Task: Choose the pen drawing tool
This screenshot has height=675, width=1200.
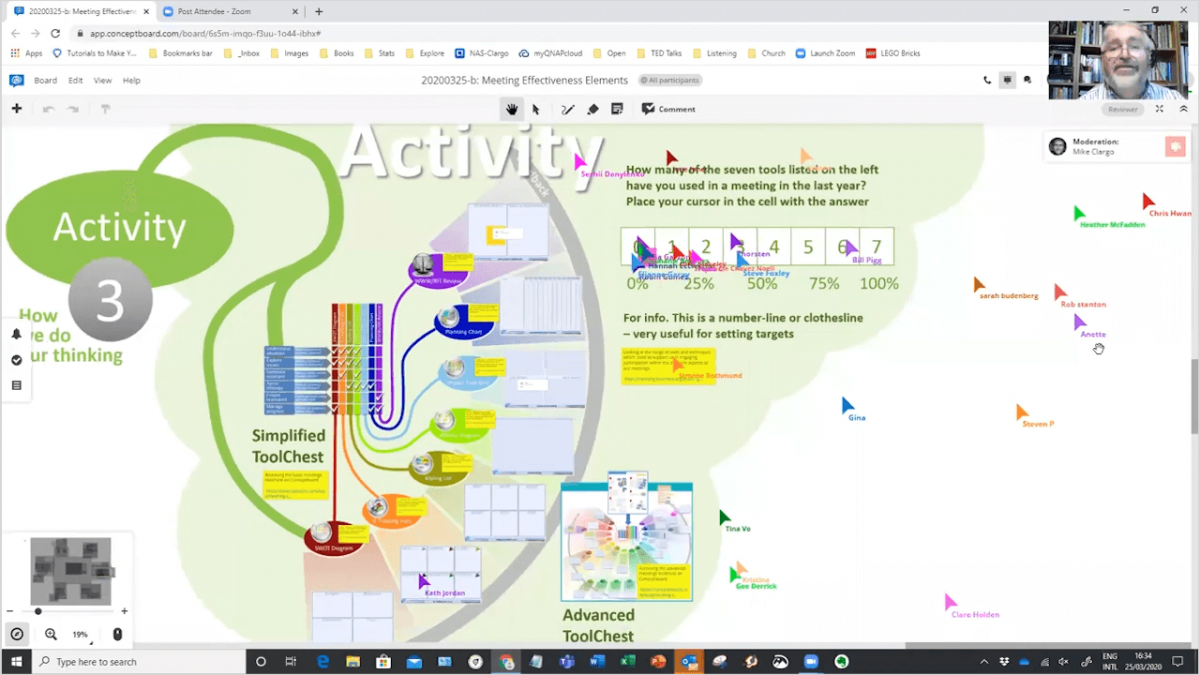Action: [x=568, y=109]
